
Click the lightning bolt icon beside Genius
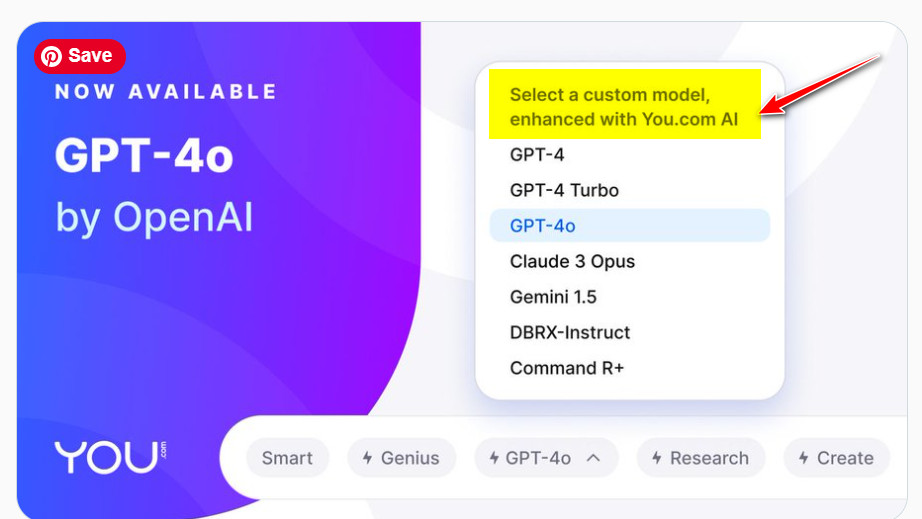368,458
